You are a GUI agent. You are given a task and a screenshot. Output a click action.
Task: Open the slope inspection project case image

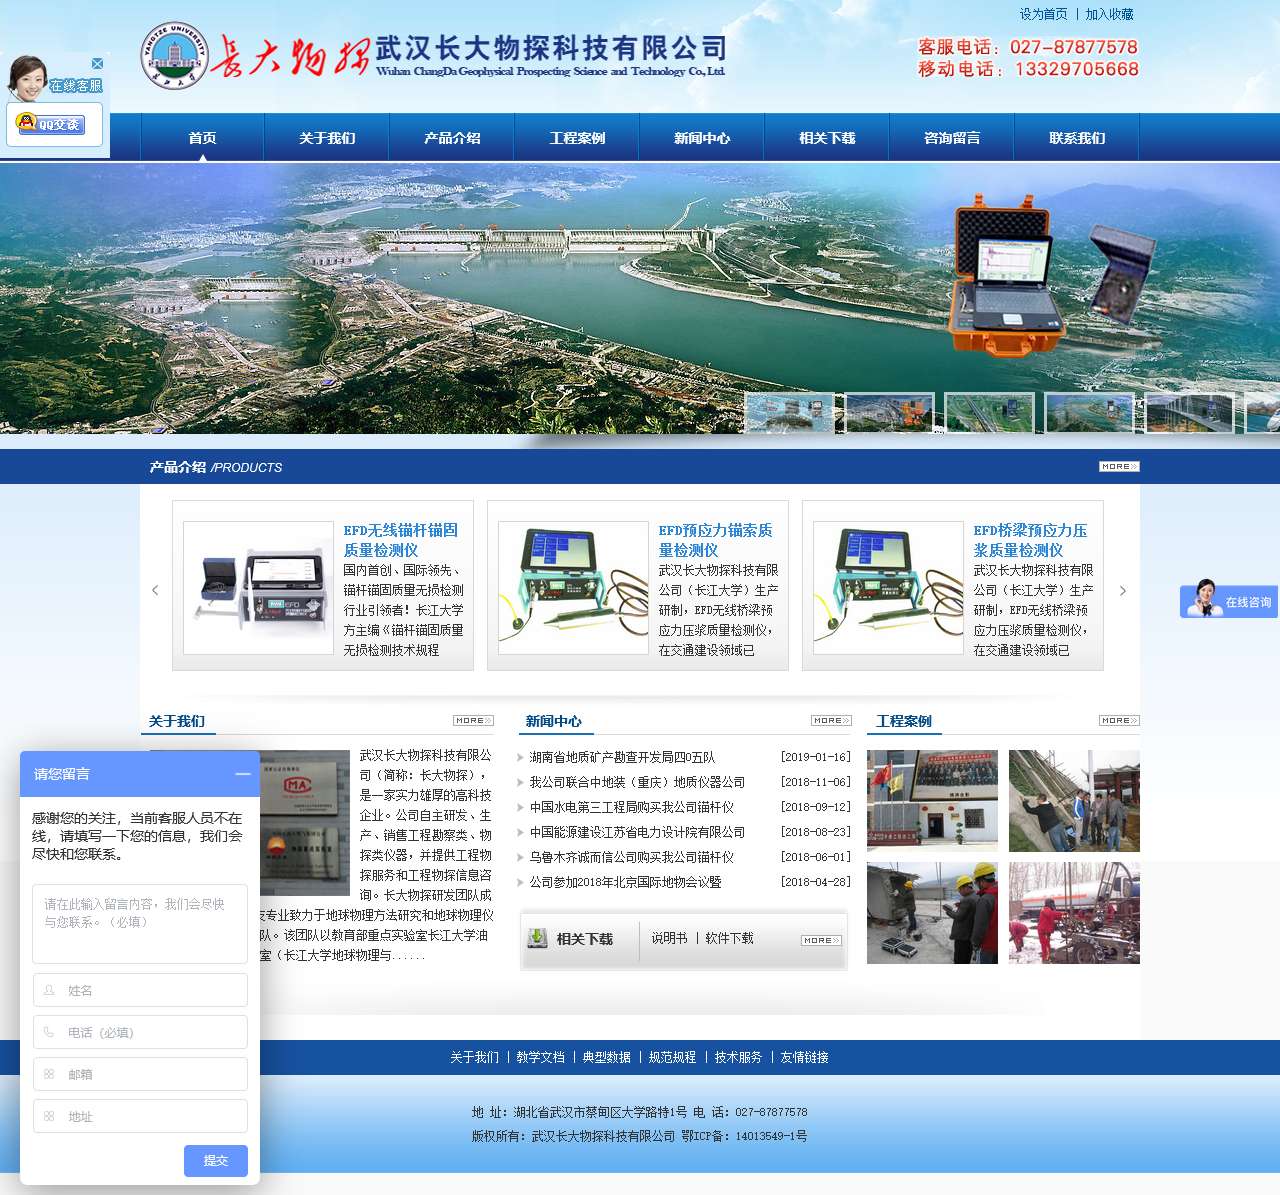pos(1074,801)
